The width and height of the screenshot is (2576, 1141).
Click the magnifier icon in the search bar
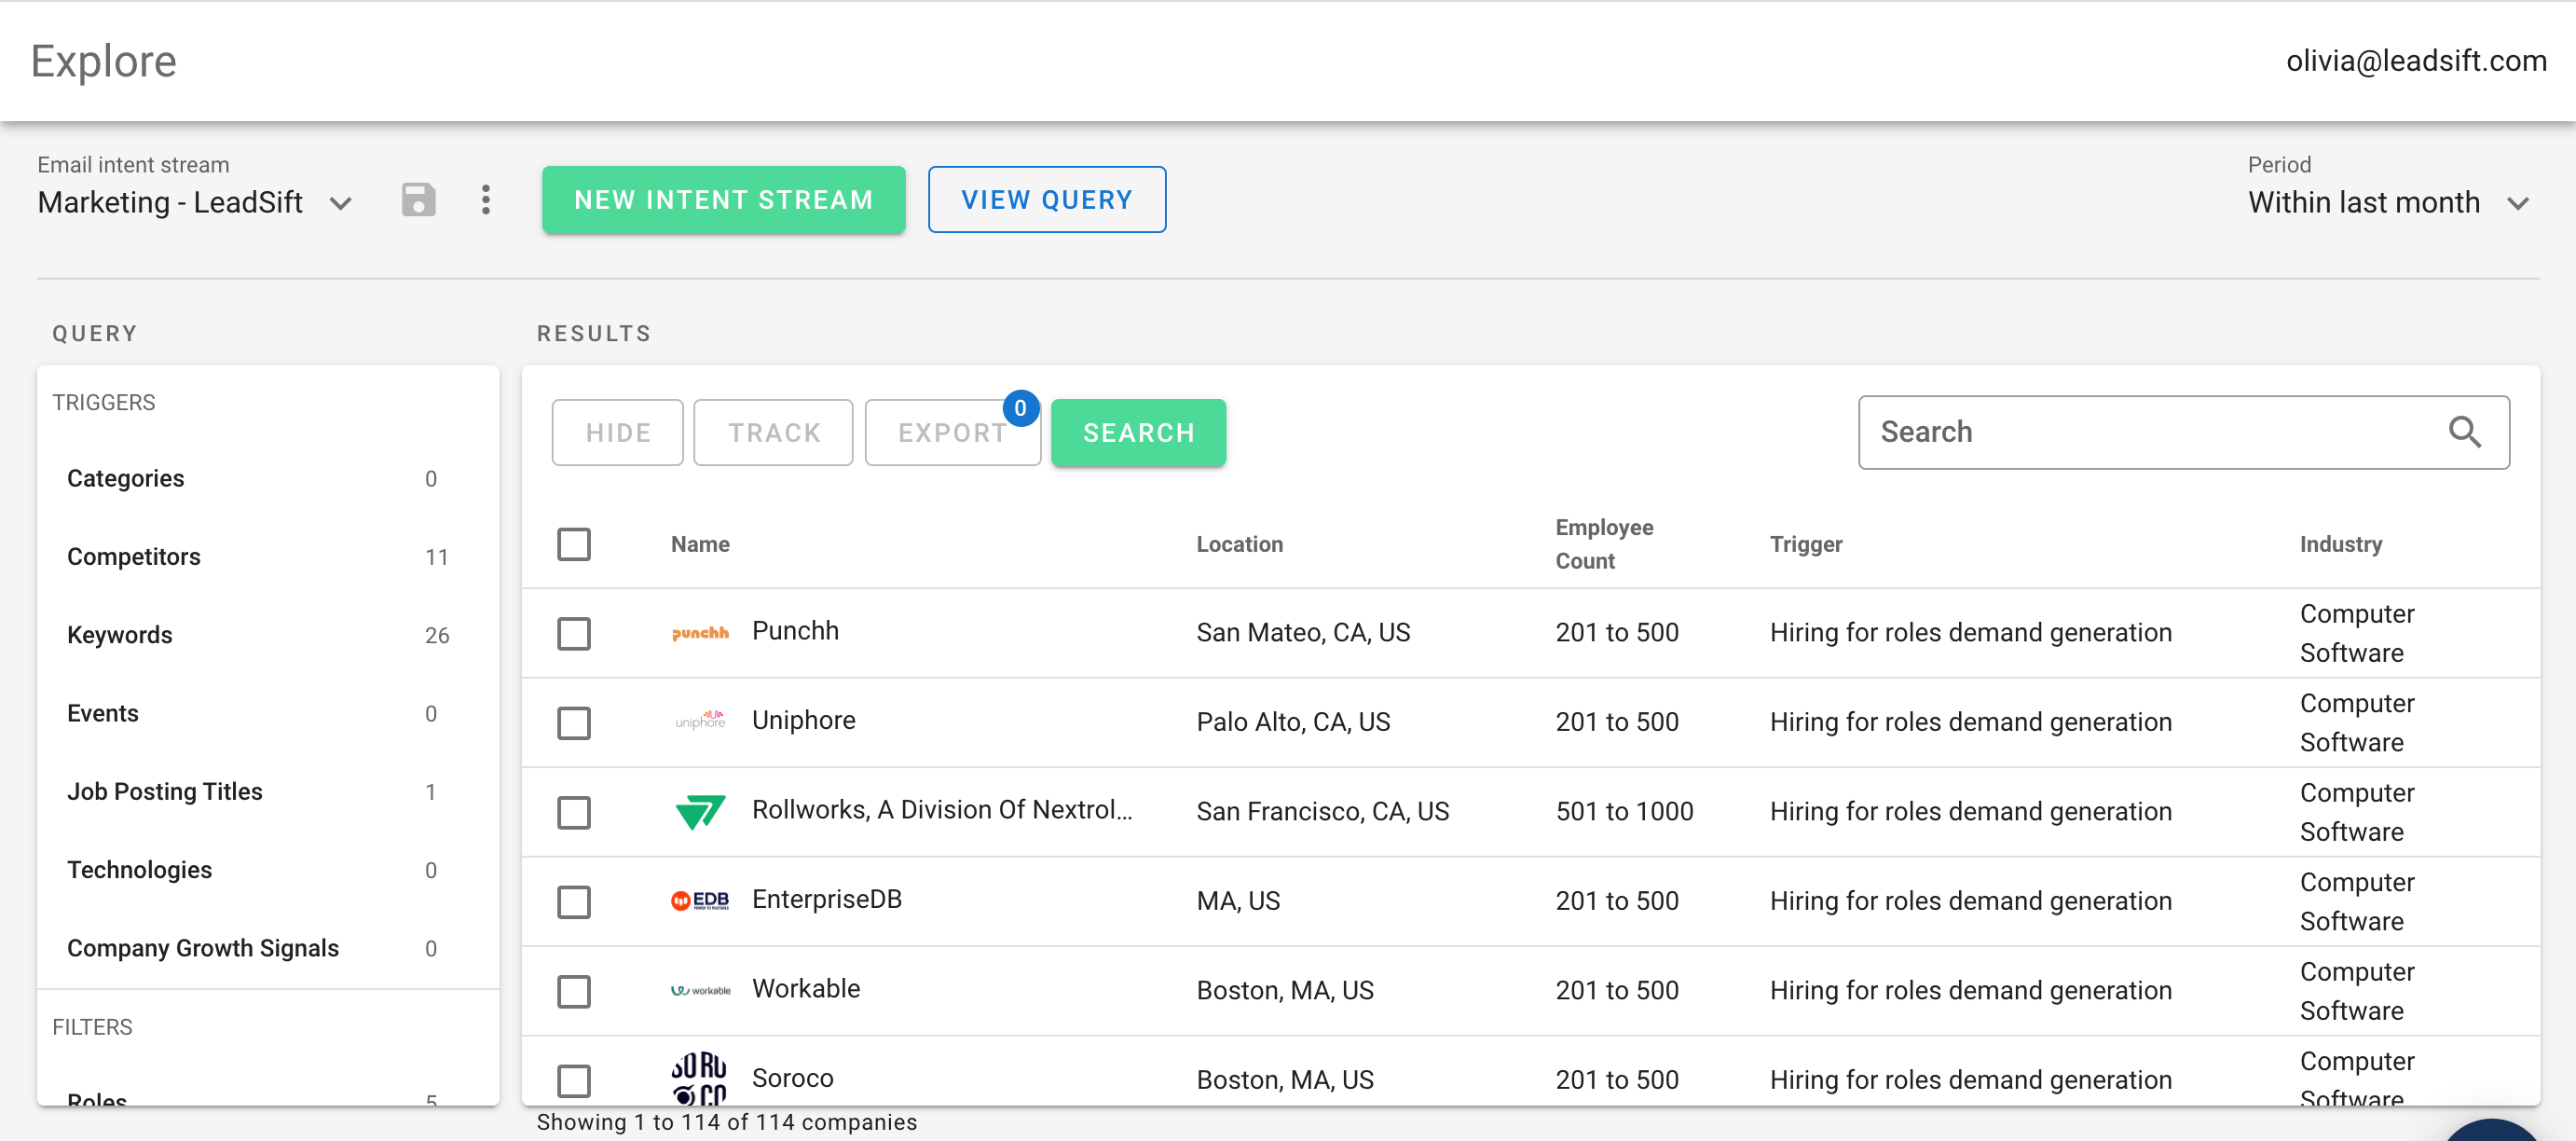pos(2464,432)
